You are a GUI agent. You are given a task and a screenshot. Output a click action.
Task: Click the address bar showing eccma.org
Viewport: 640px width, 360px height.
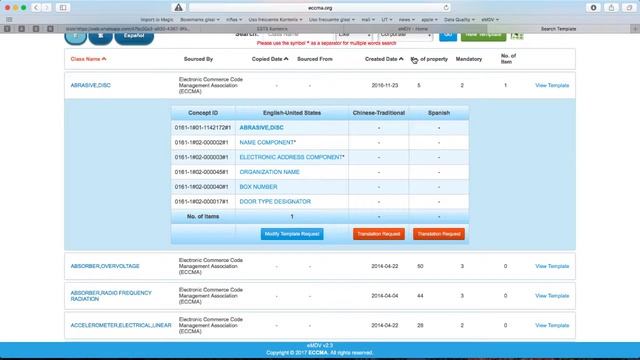pyautogui.click(x=320, y=7)
